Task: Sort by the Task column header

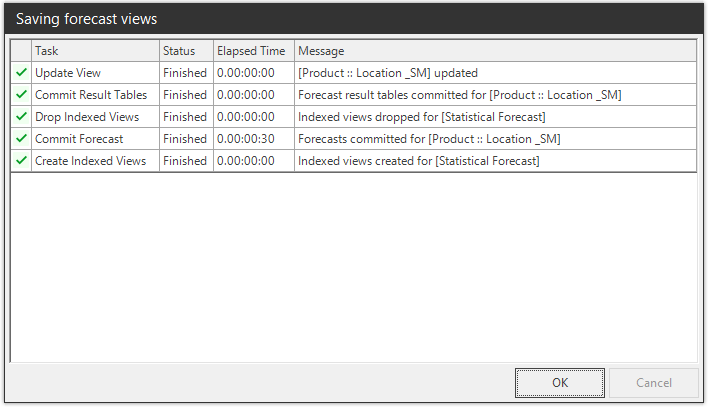Action: point(95,51)
